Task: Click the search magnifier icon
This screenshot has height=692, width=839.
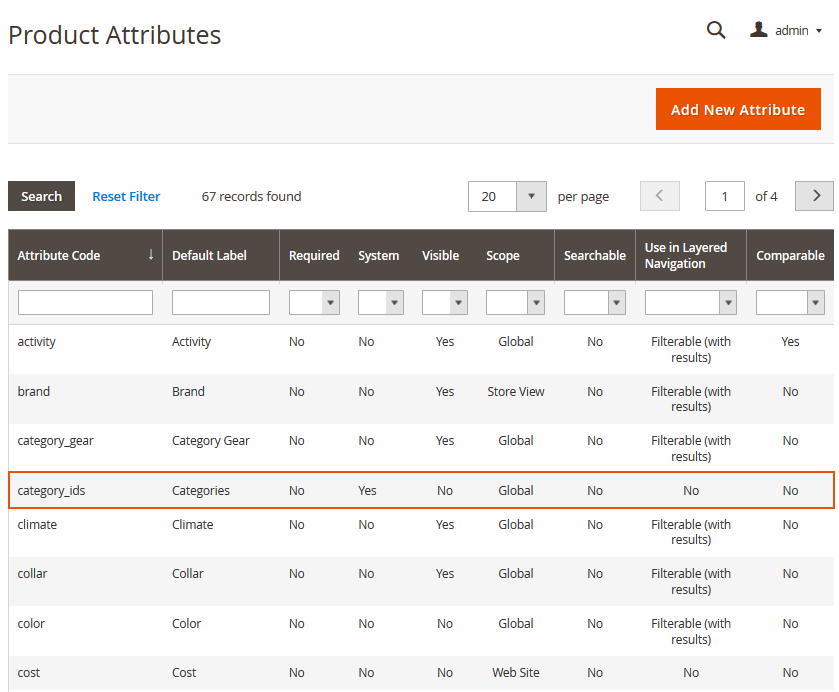Action: [x=716, y=30]
